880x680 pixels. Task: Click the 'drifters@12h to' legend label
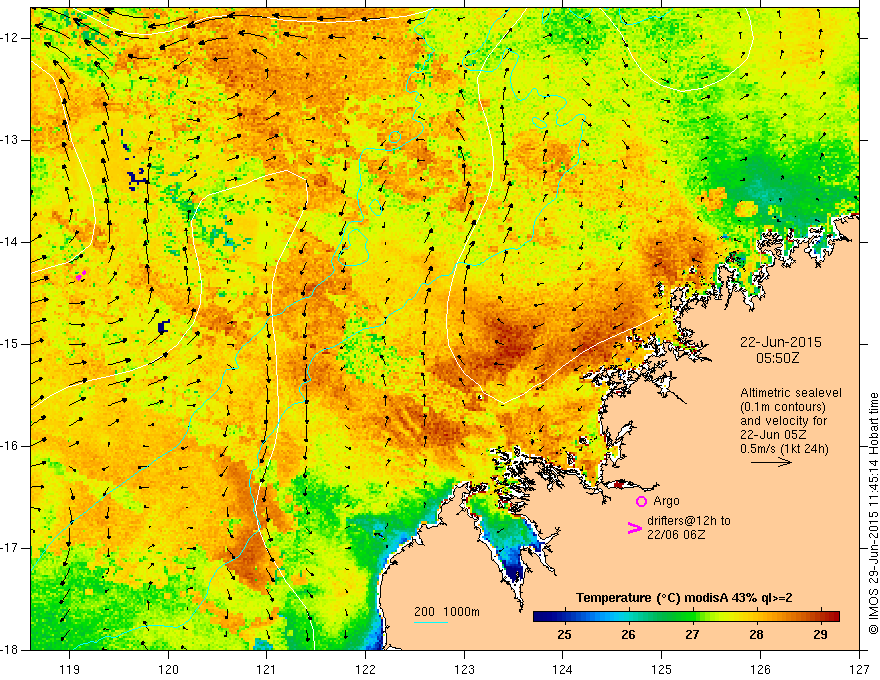689,521
